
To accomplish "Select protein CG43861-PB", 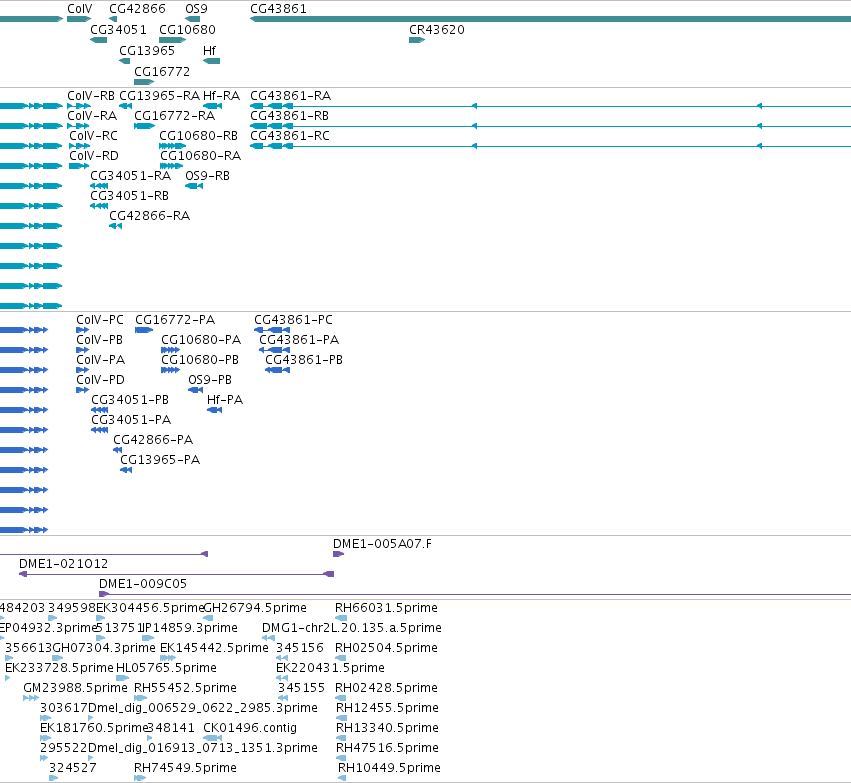I will click(277, 370).
